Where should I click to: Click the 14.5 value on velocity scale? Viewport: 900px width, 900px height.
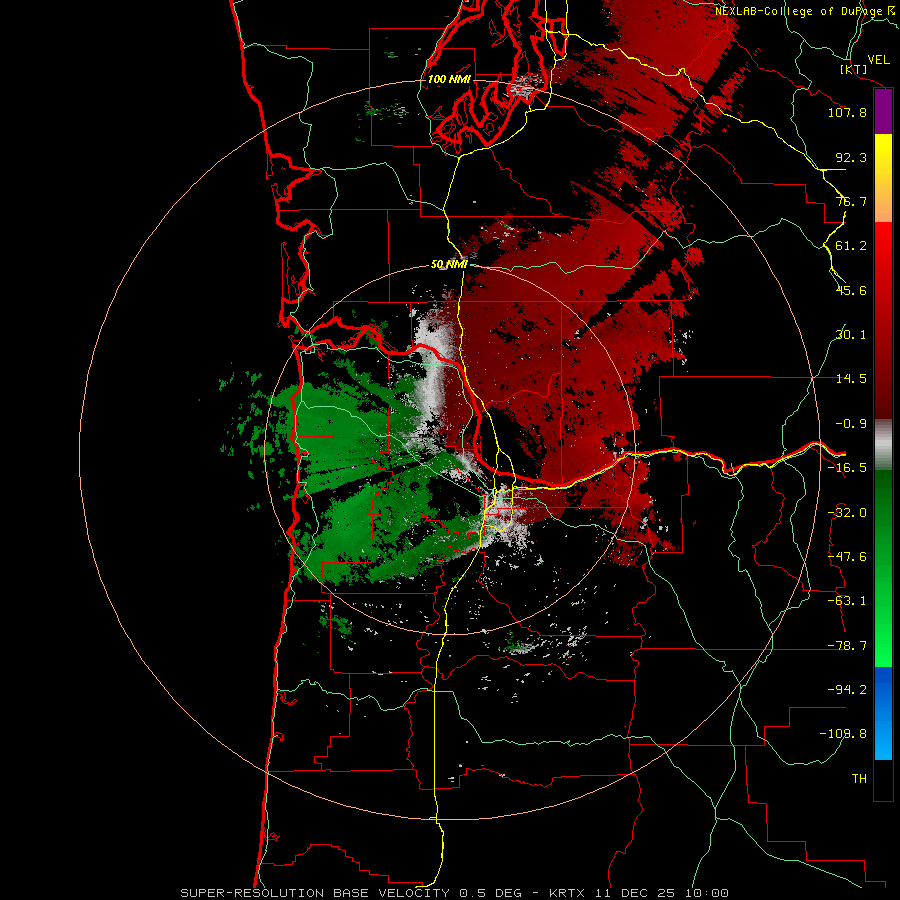[851, 379]
